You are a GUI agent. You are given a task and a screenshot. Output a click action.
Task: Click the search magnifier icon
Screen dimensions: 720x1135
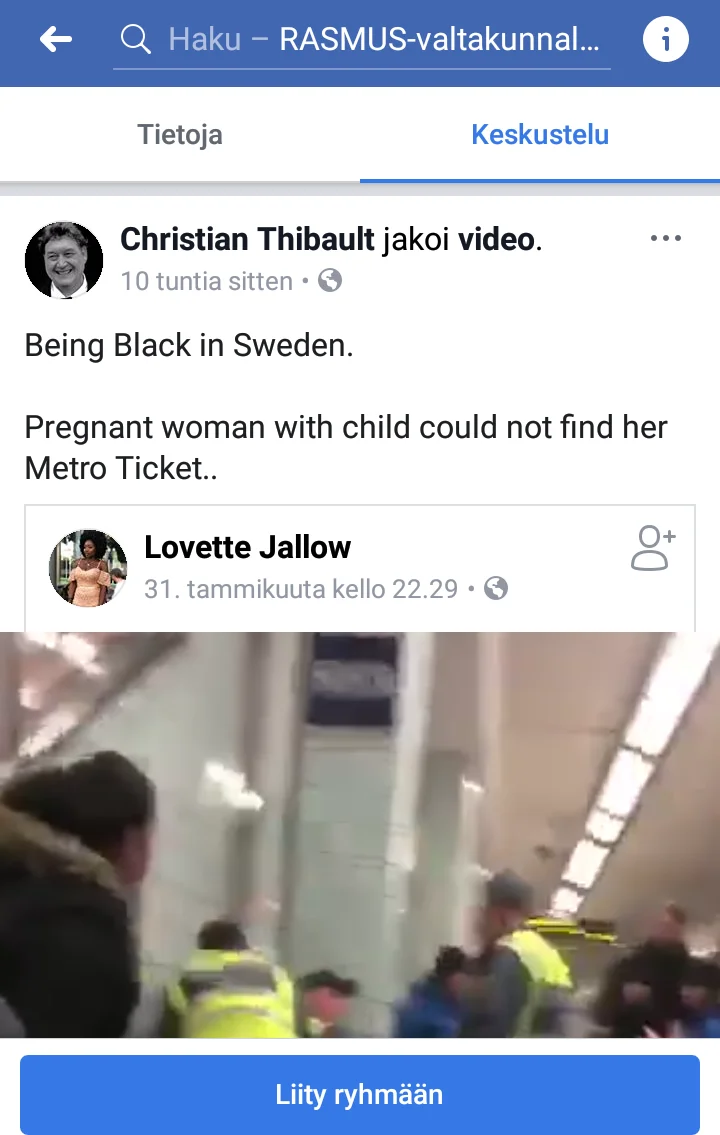pos(135,39)
